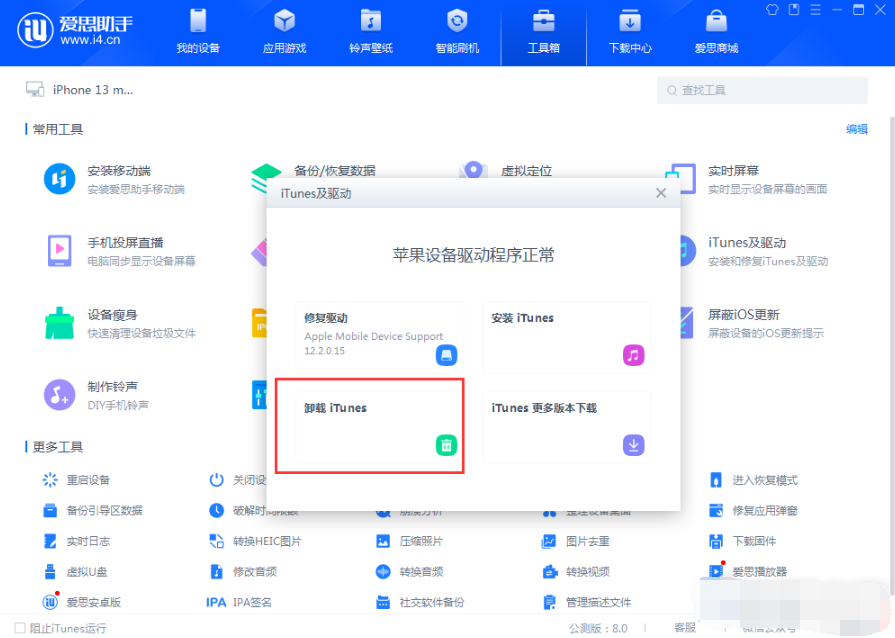This screenshot has width=895, height=638.
Task: Open the 爱思播放器 player icon
Action: point(717,572)
